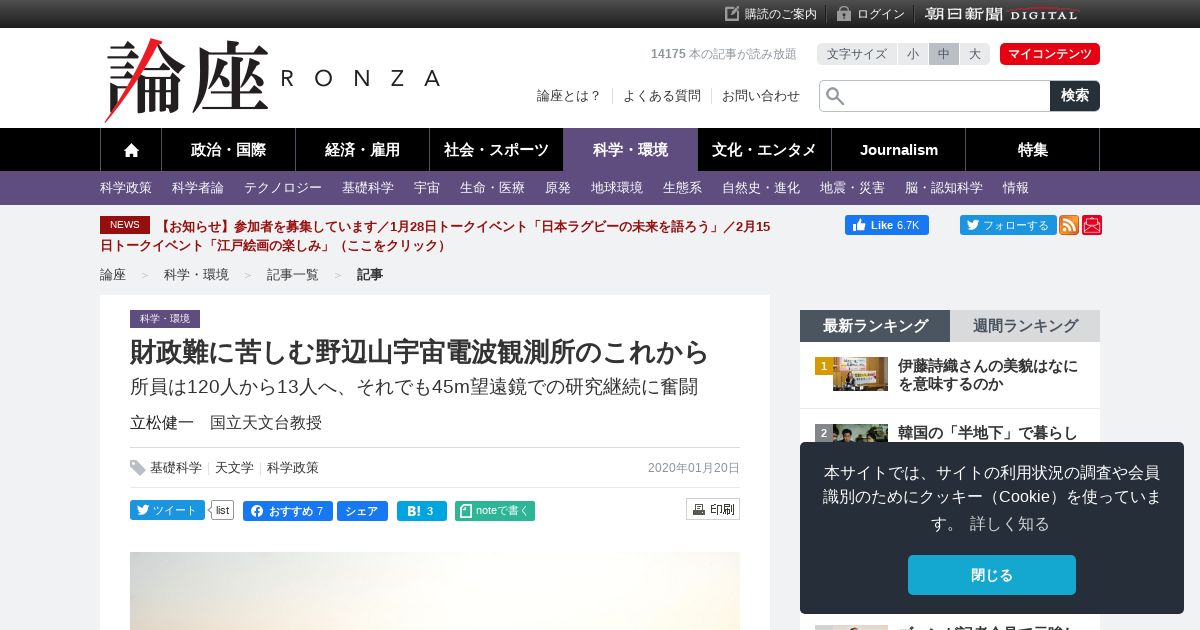
Task: Open the 情報 subcategory
Action: point(1016,188)
